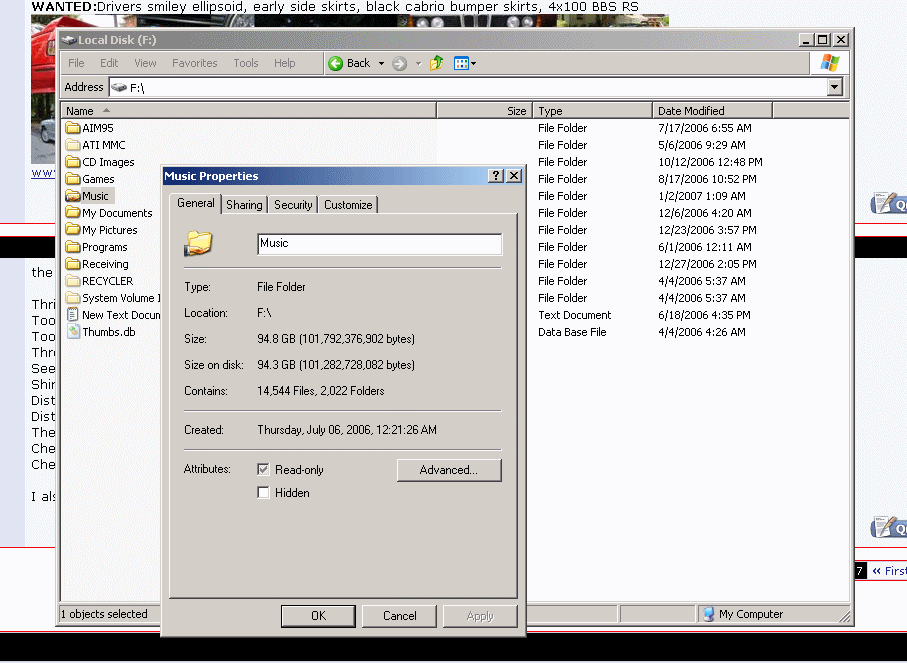Image resolution: width=907 pixels, height=663 pixels.
Task: Click the Help question mark button
Action: [495, 176]
